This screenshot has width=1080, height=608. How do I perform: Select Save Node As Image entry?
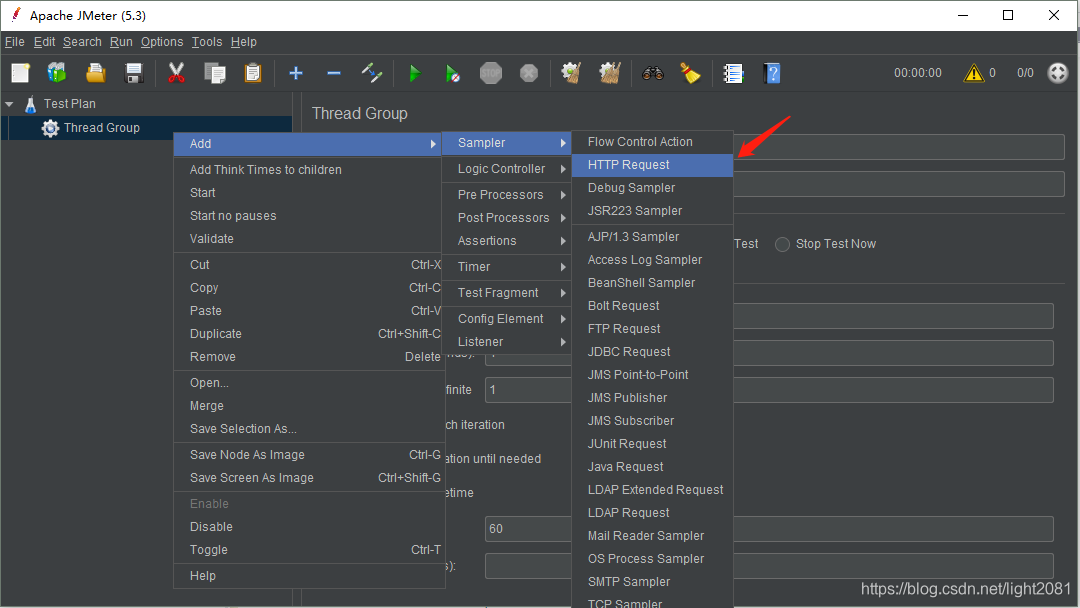click(308, 455)
